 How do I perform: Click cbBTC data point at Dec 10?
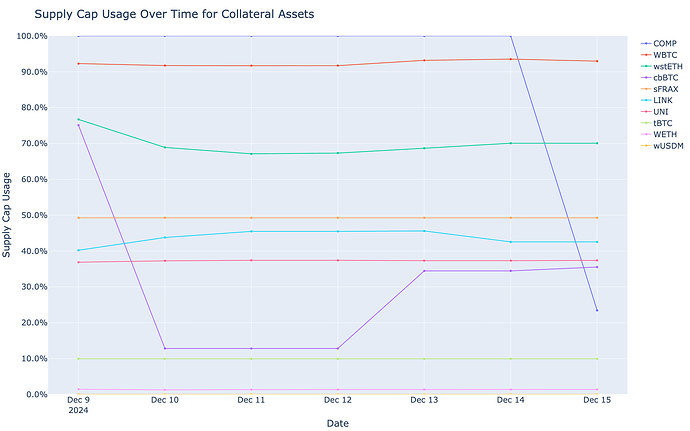point(164,349)
